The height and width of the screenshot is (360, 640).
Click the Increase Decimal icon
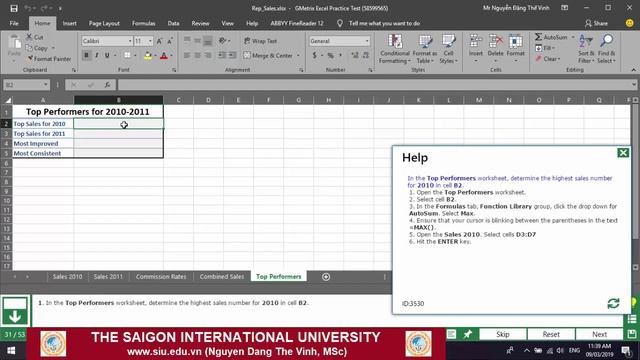click(x=355, y=55)
